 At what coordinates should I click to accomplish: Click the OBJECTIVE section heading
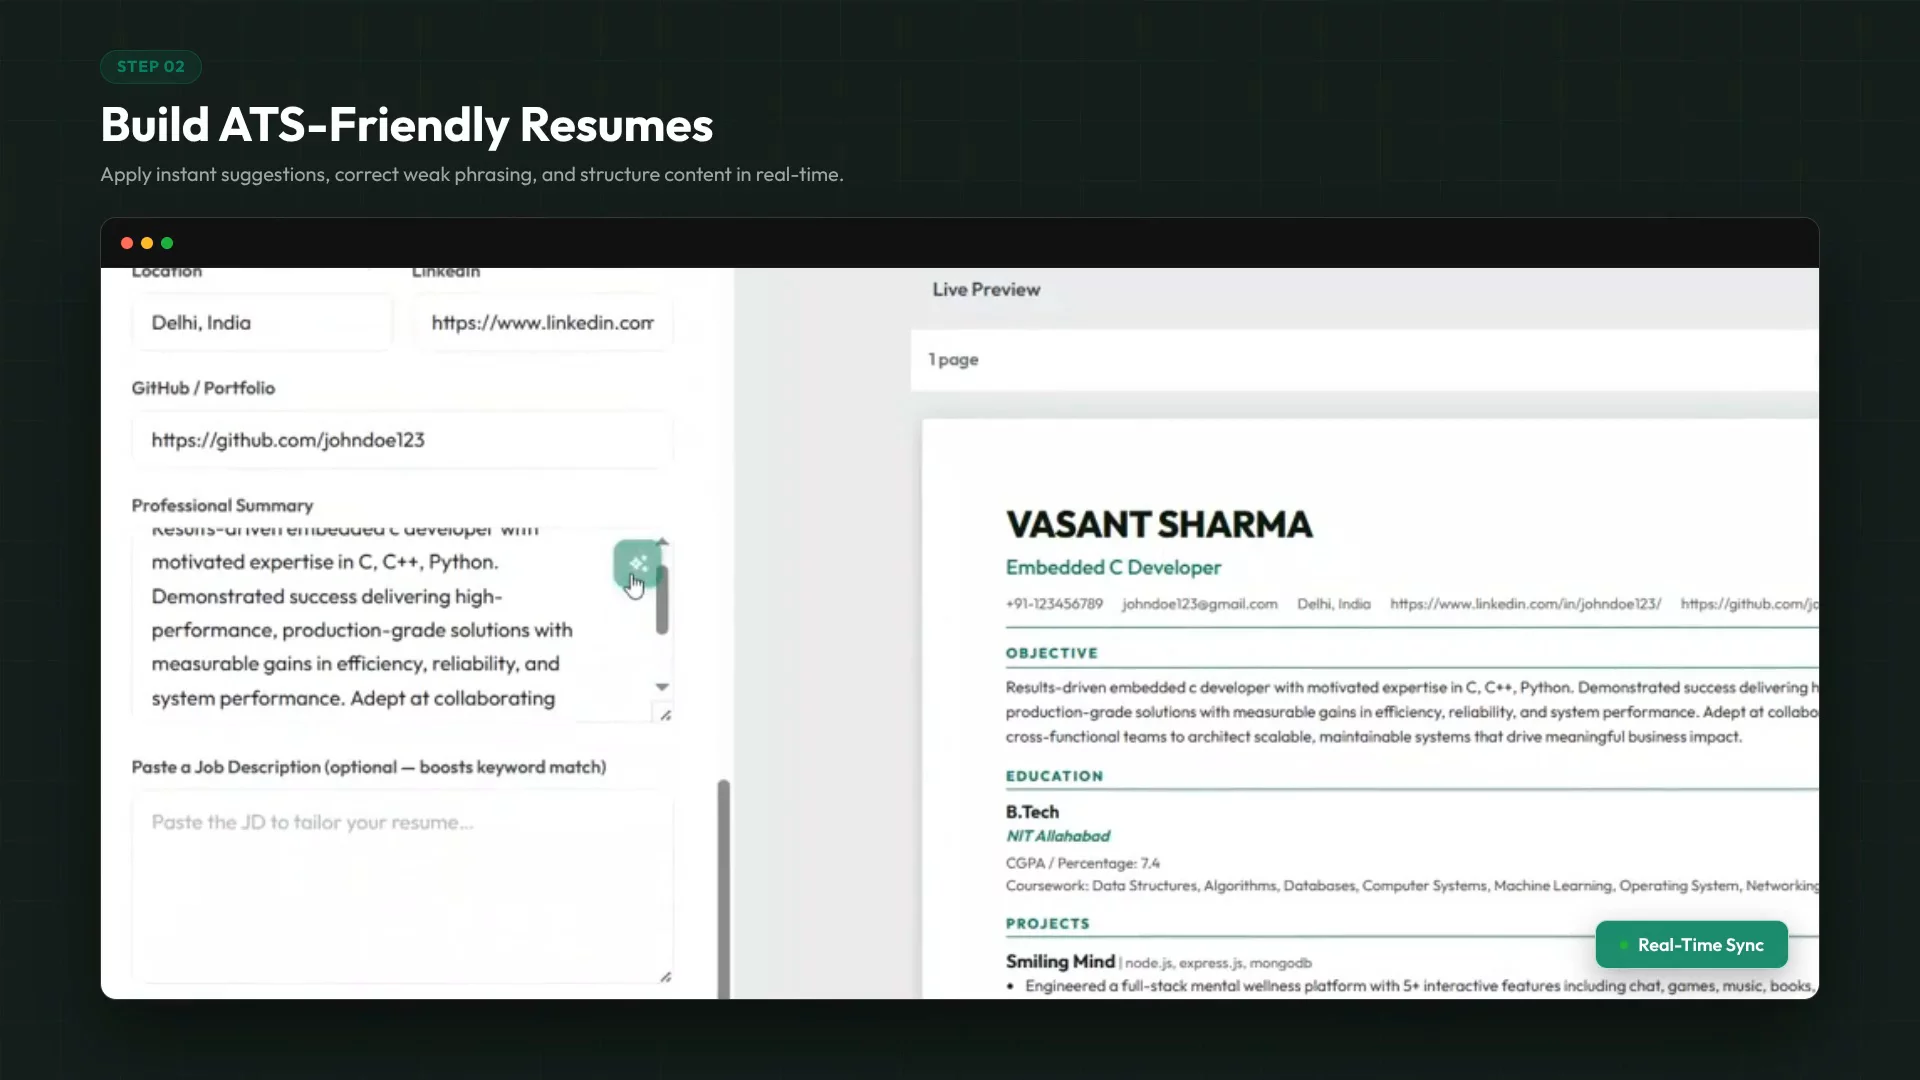click(x=1052, y=653)
